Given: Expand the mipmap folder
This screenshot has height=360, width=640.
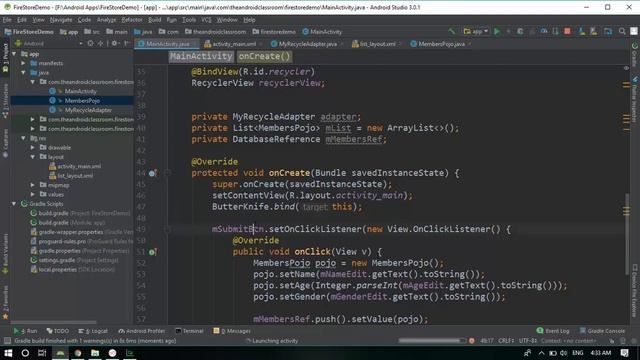Looking at the screenshot, I should tap(33, 185).
